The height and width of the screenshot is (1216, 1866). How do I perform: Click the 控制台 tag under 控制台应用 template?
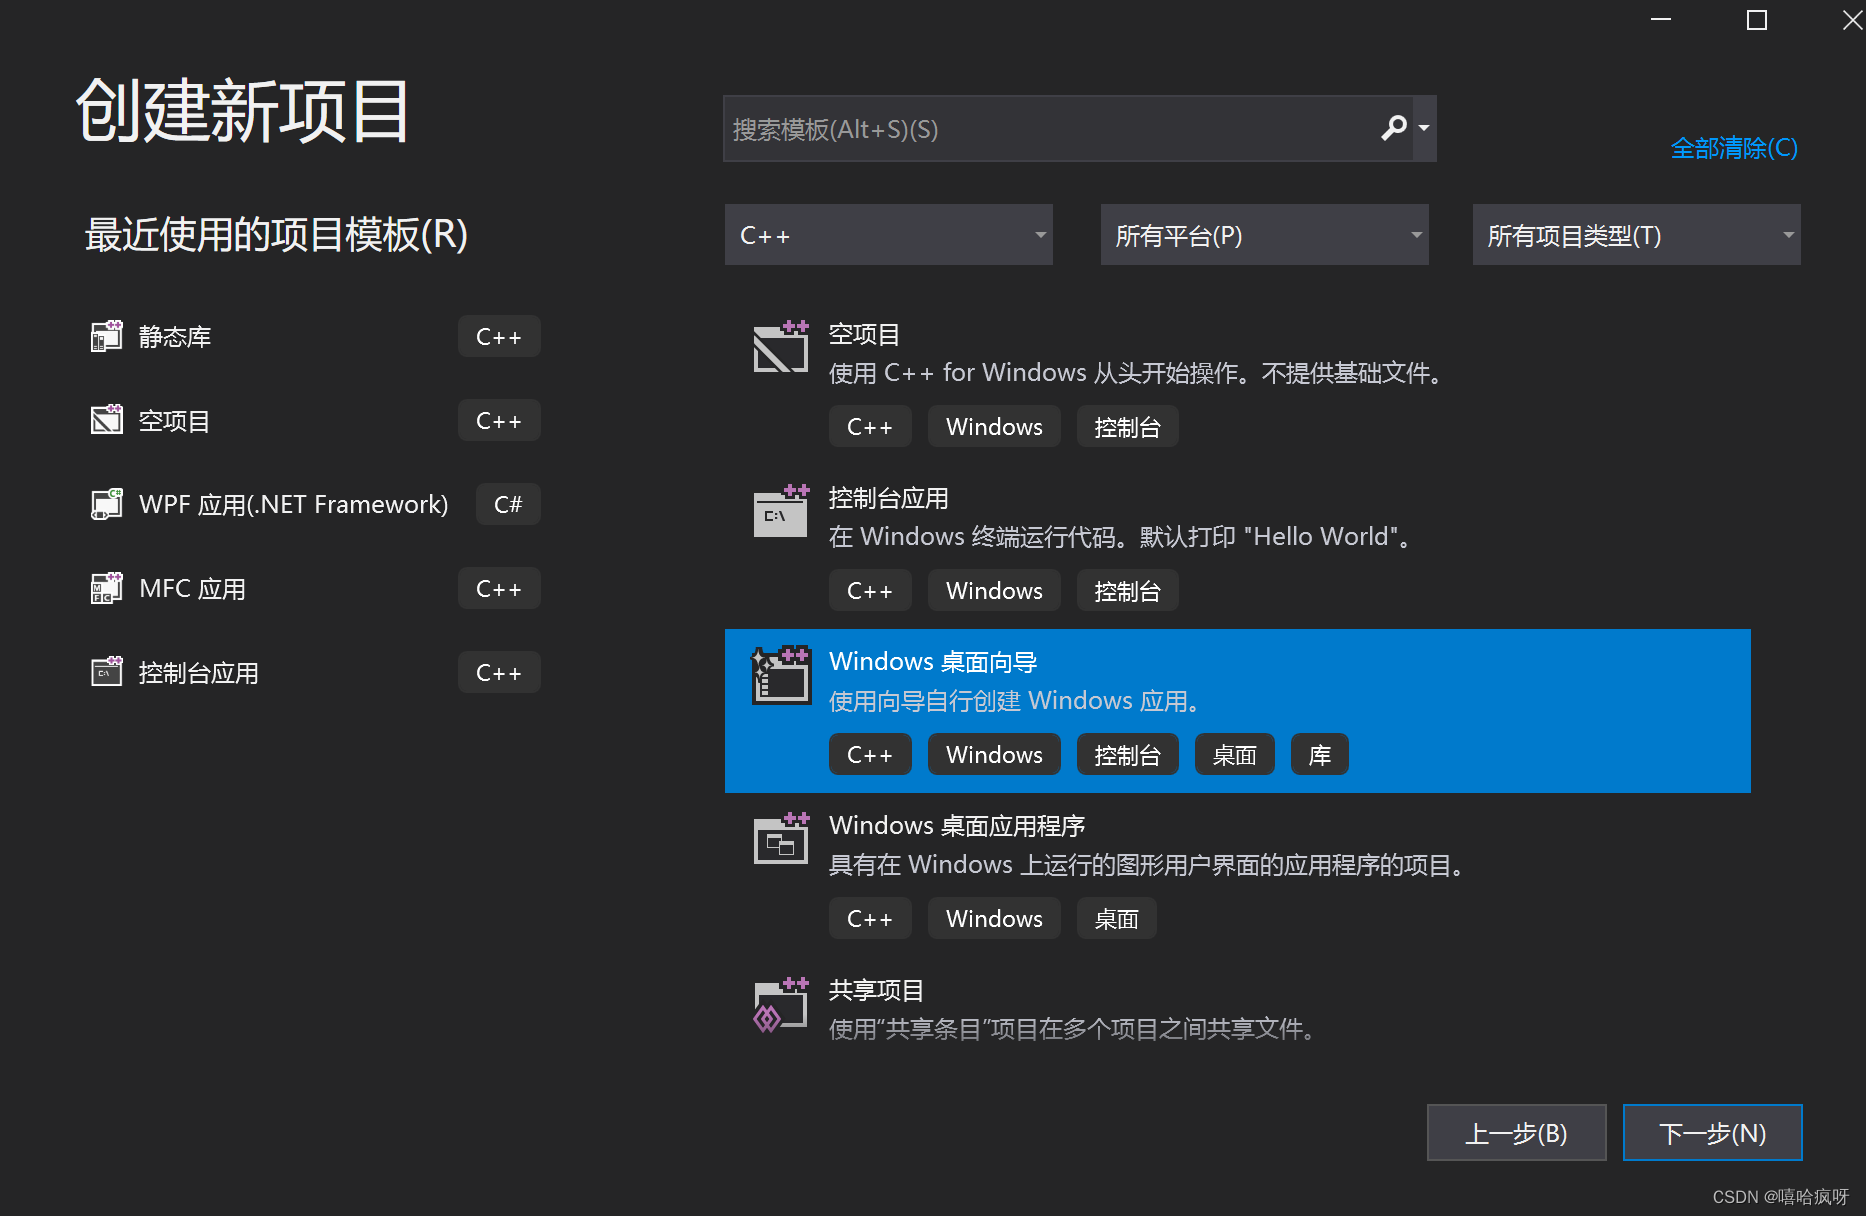click(x=1127, y=591)
